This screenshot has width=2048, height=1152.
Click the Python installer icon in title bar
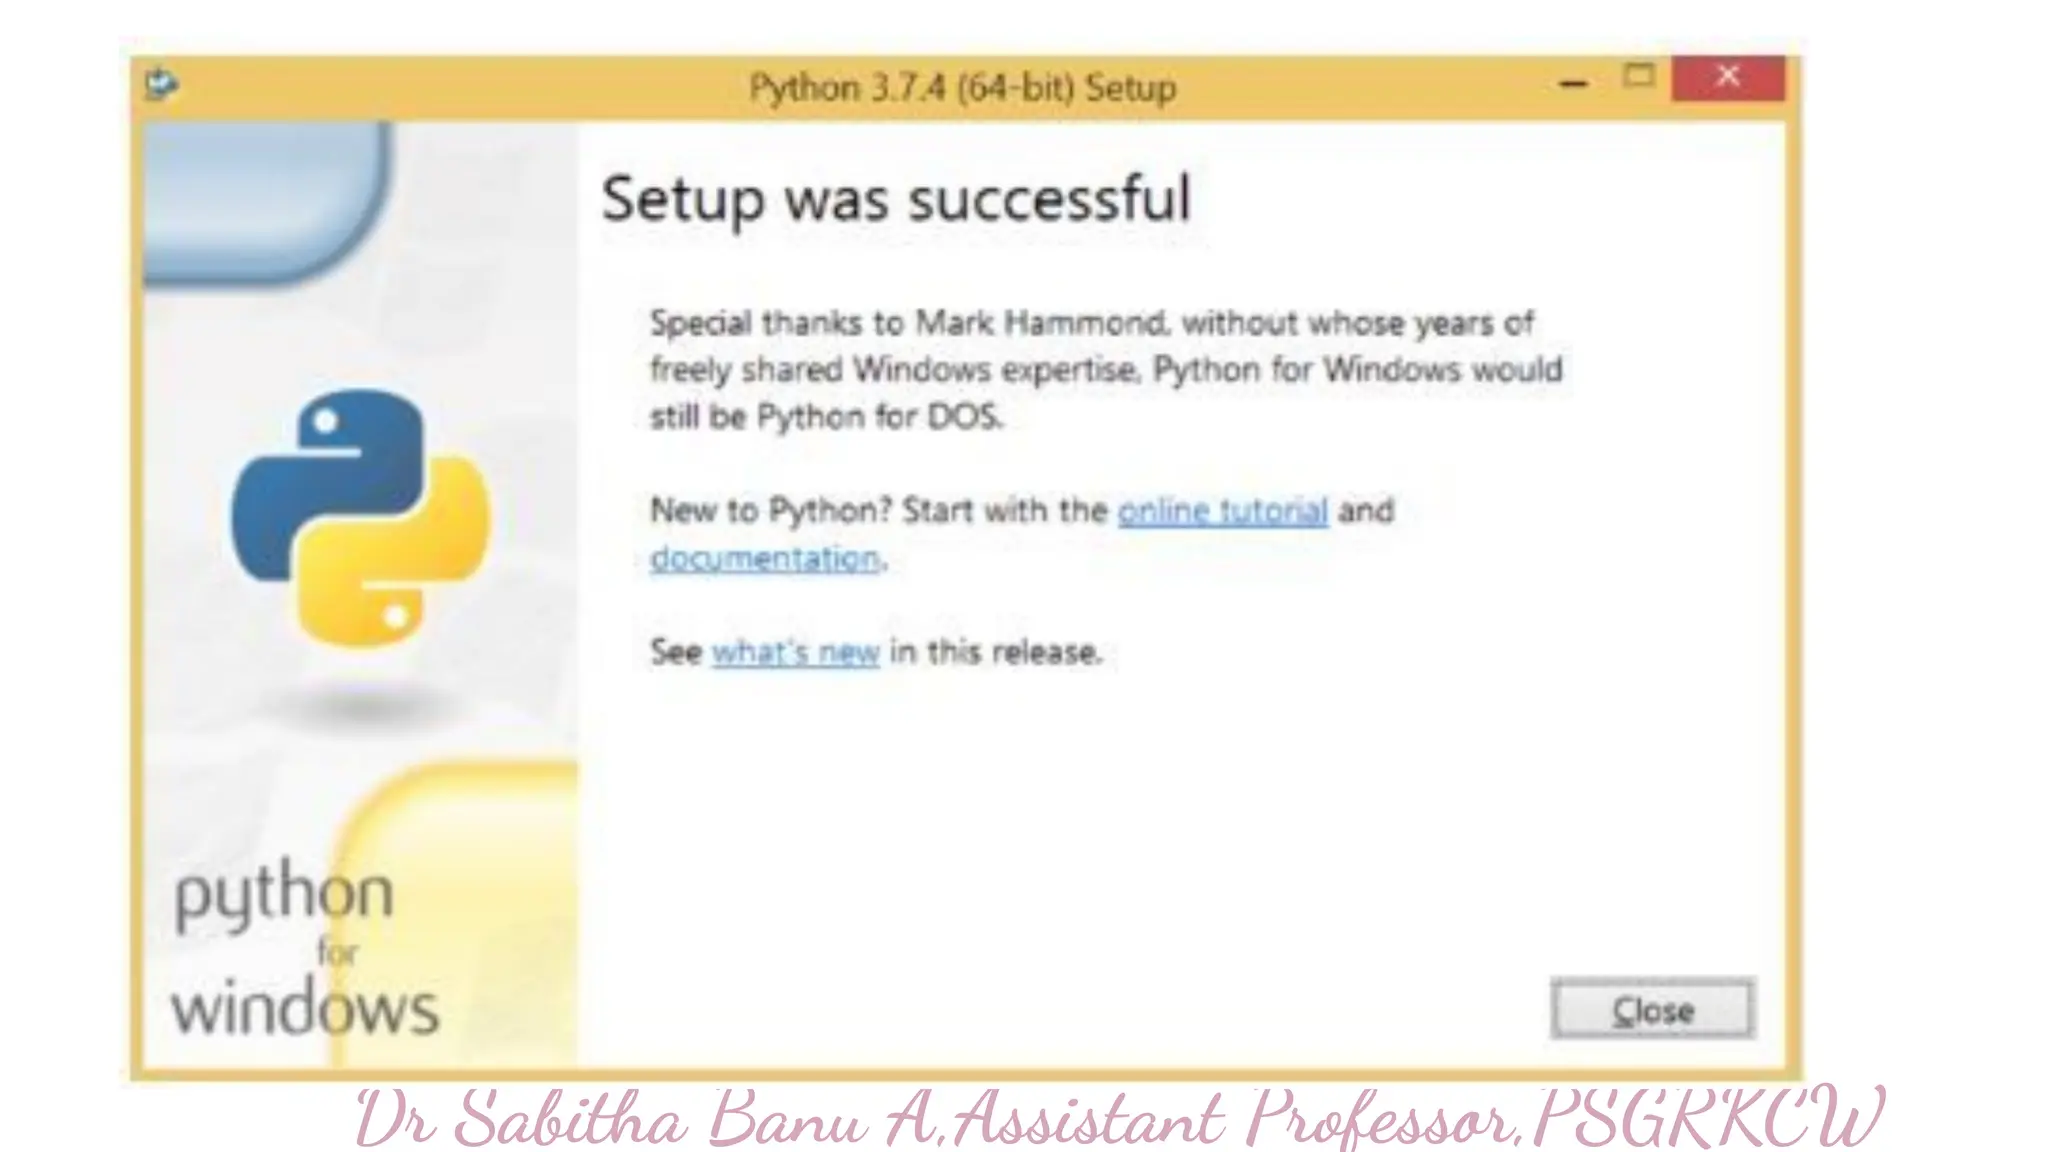(161, 84)
